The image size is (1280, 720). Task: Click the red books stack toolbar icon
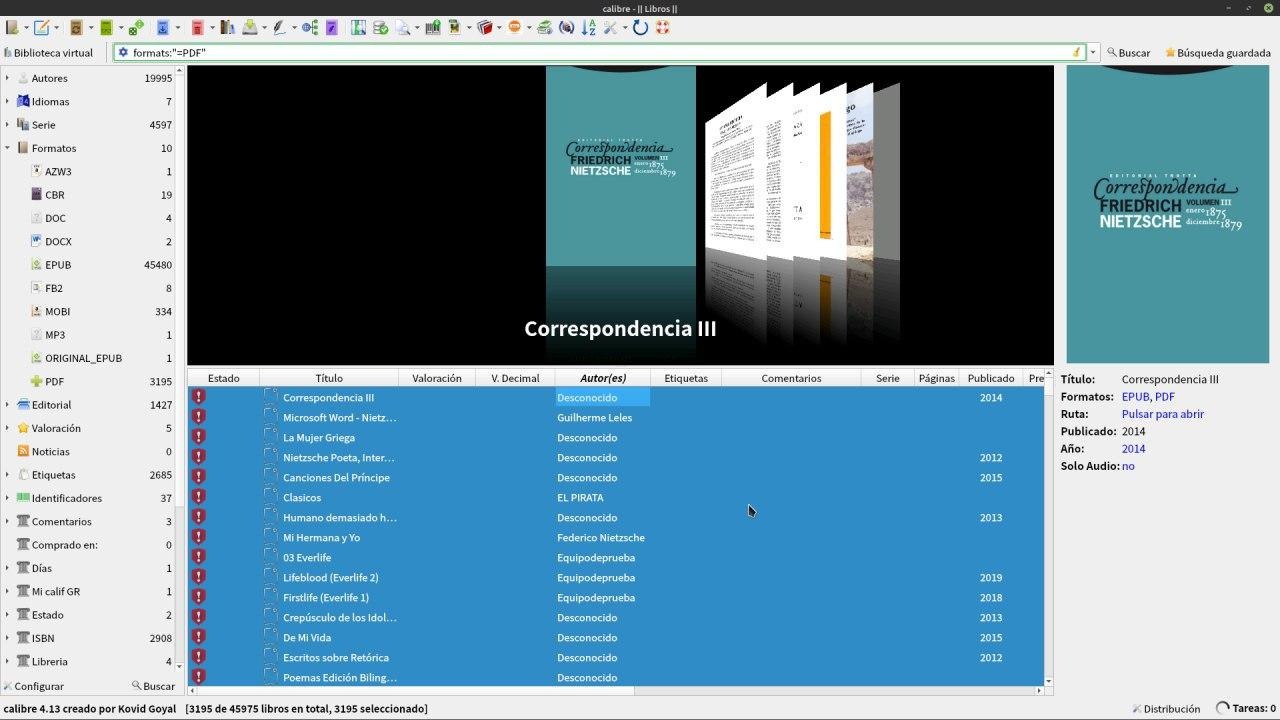pyautogui.click(x=485, y=28)
